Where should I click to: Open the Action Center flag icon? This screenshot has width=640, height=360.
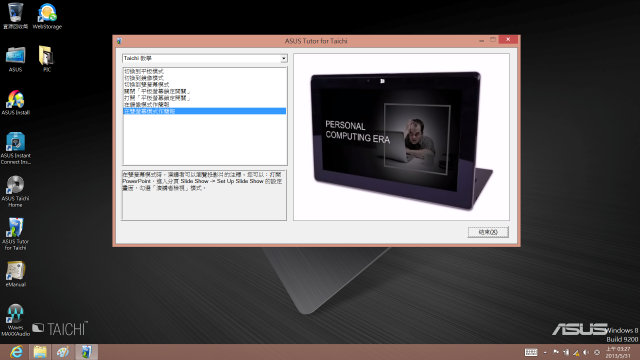click(556, 352)
